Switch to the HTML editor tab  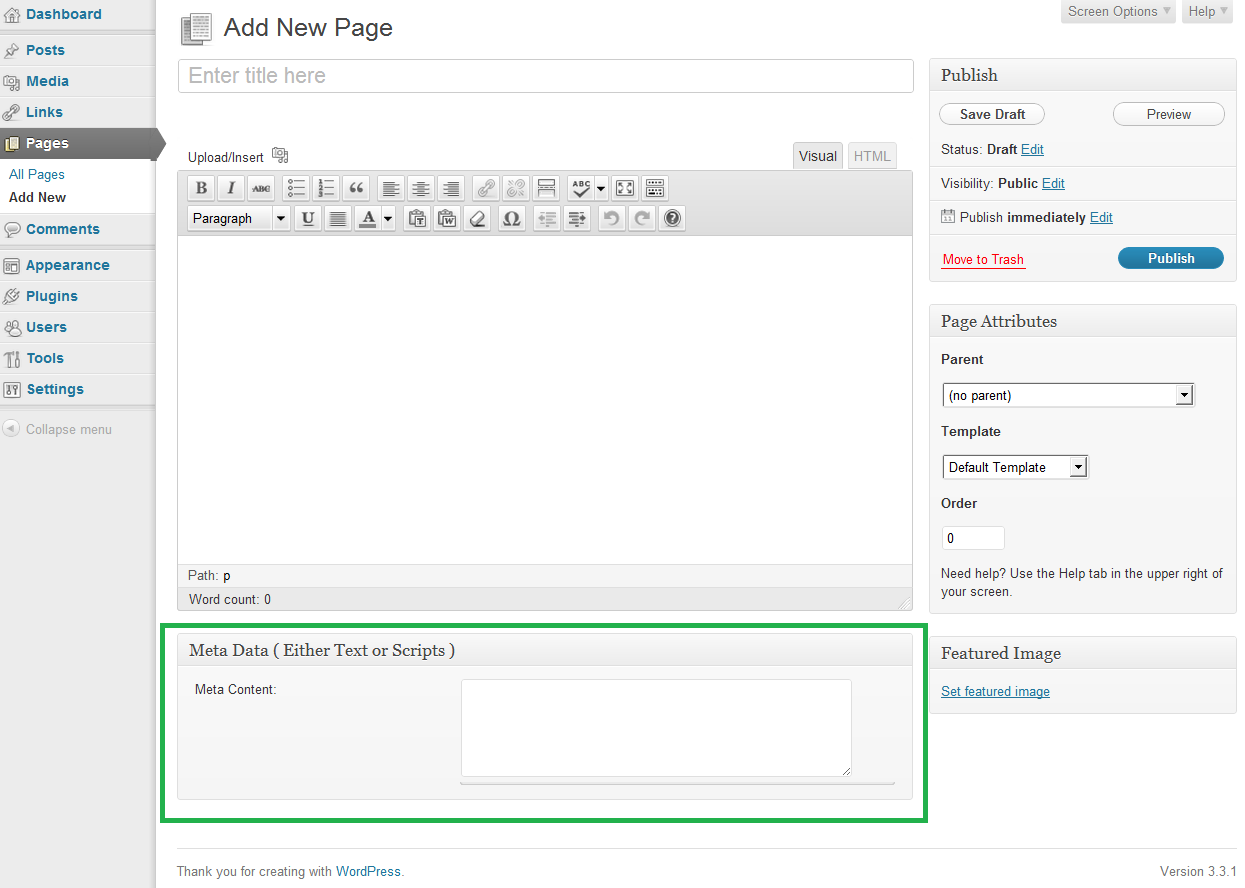coord(871,156)
